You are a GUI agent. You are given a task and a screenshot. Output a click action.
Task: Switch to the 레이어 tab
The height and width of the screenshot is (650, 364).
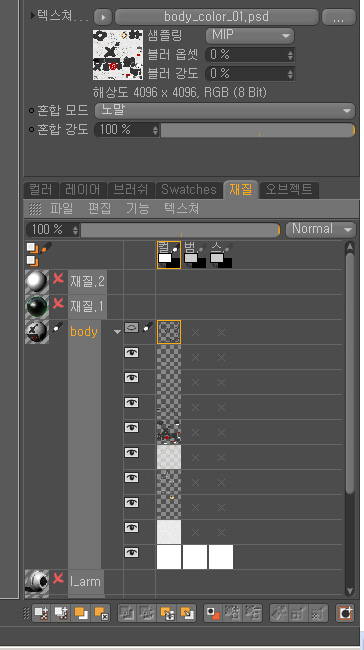(x=83, y=190)
